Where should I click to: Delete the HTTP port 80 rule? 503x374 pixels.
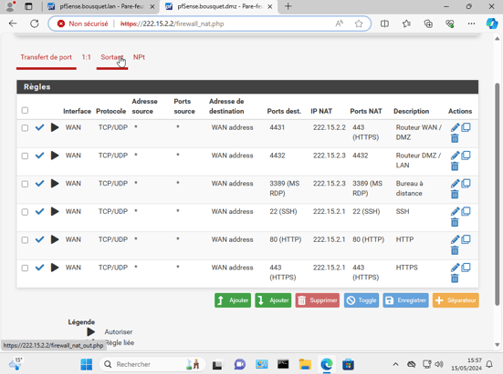pos(455,250)
